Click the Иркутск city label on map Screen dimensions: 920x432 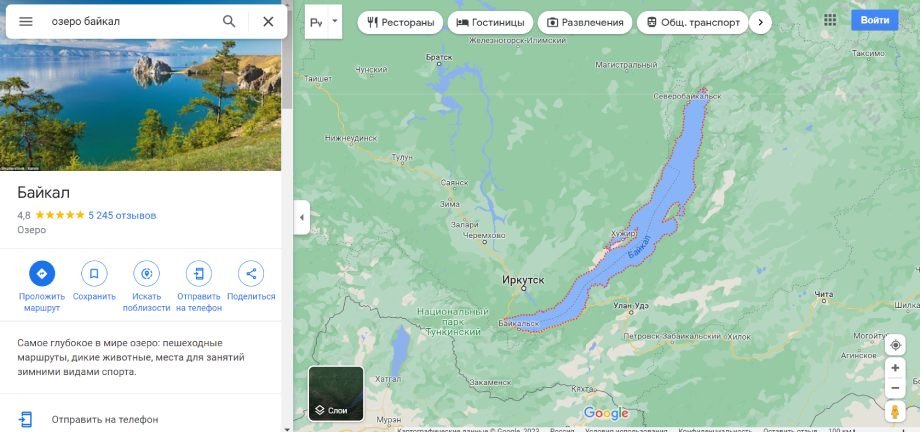[x=523, y=281]
